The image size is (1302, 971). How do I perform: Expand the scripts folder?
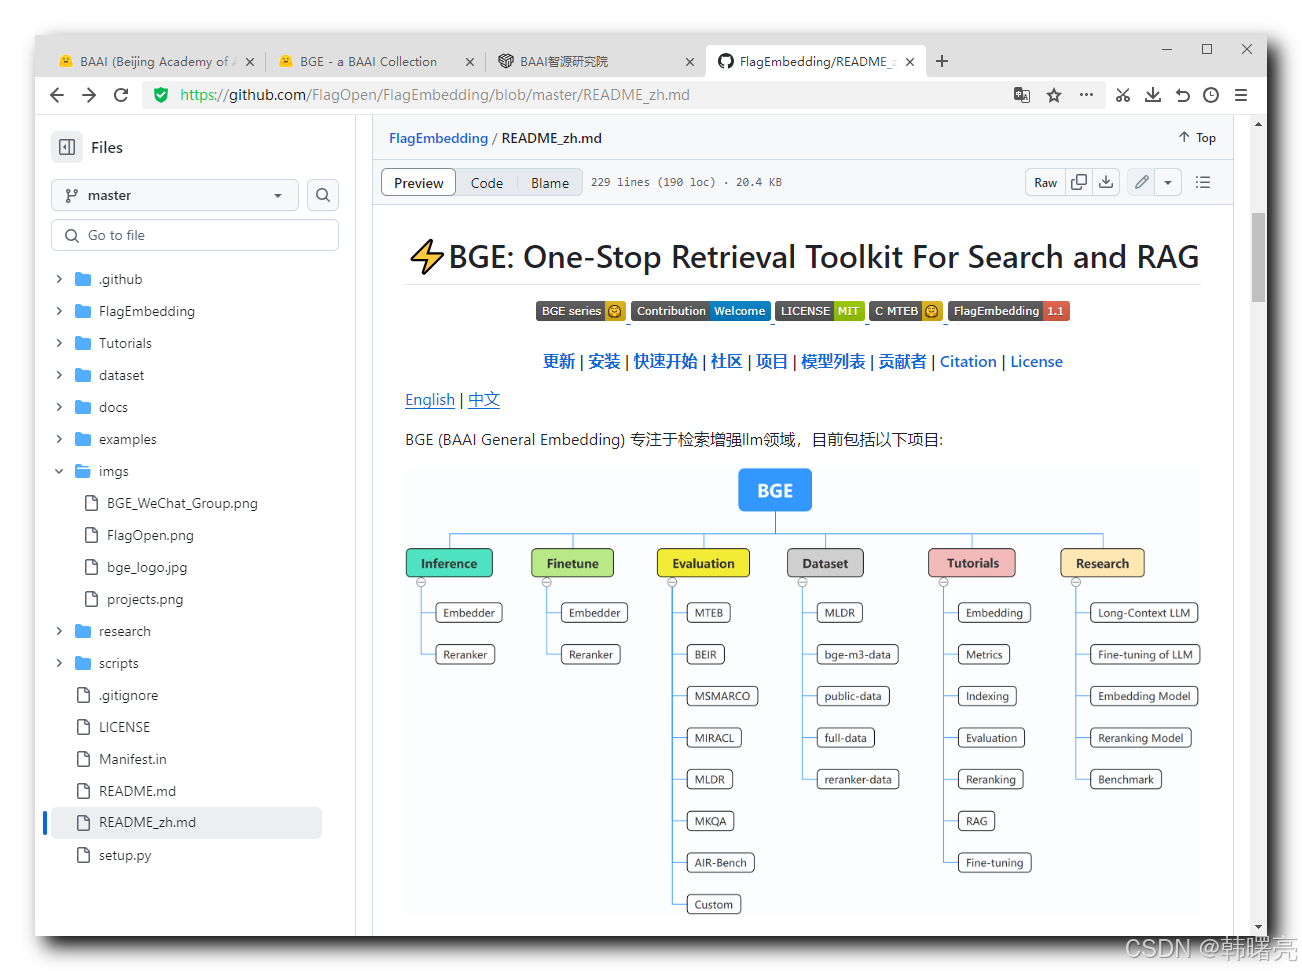(x=59, y=663)
